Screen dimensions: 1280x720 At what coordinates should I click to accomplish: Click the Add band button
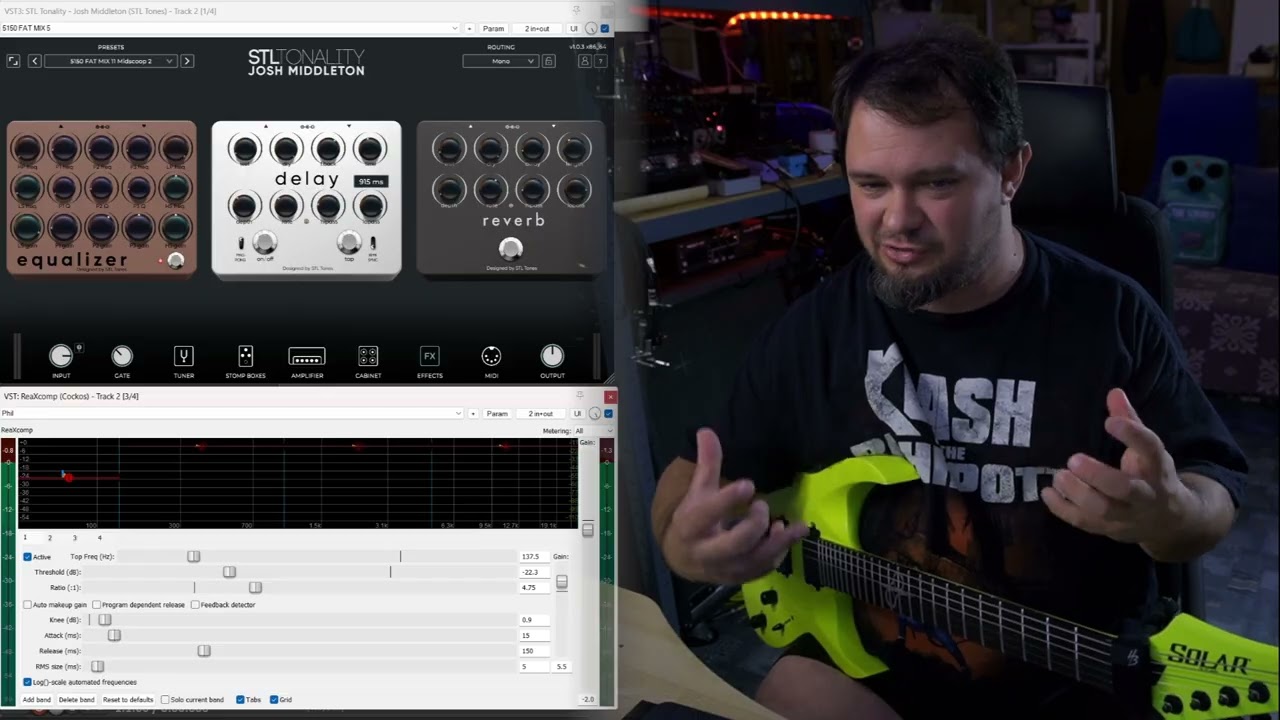click(x=37, y=700)
